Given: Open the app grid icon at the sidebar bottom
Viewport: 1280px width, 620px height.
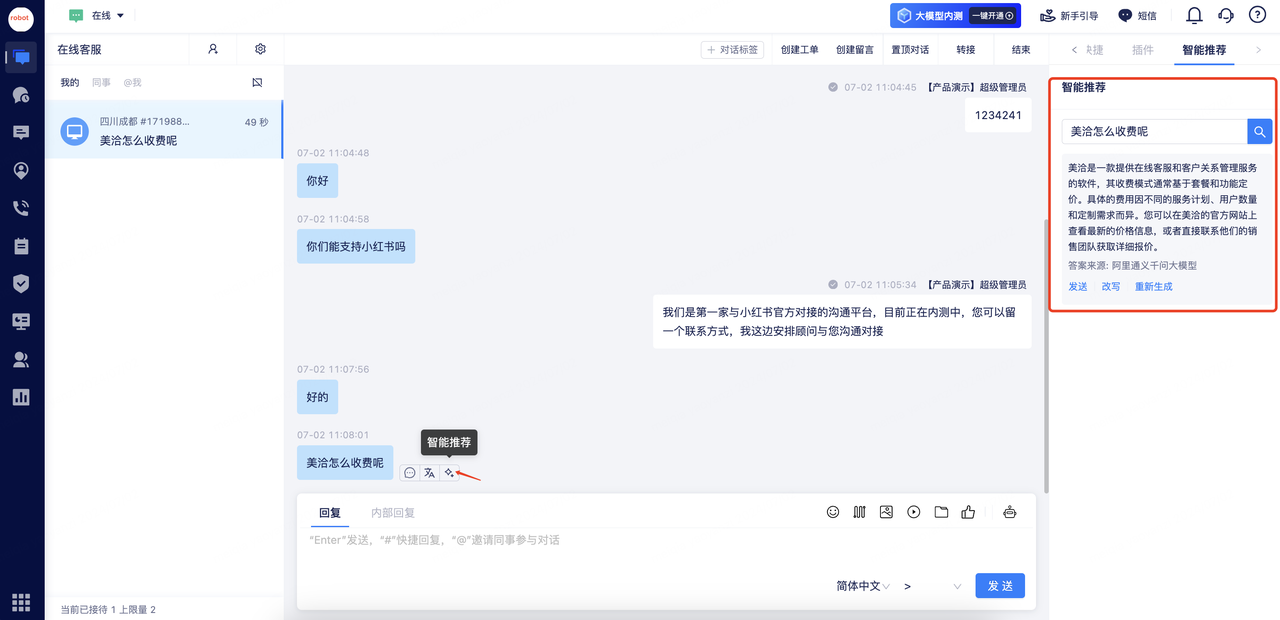Looking at the screenshot, I should pos(21,601).
